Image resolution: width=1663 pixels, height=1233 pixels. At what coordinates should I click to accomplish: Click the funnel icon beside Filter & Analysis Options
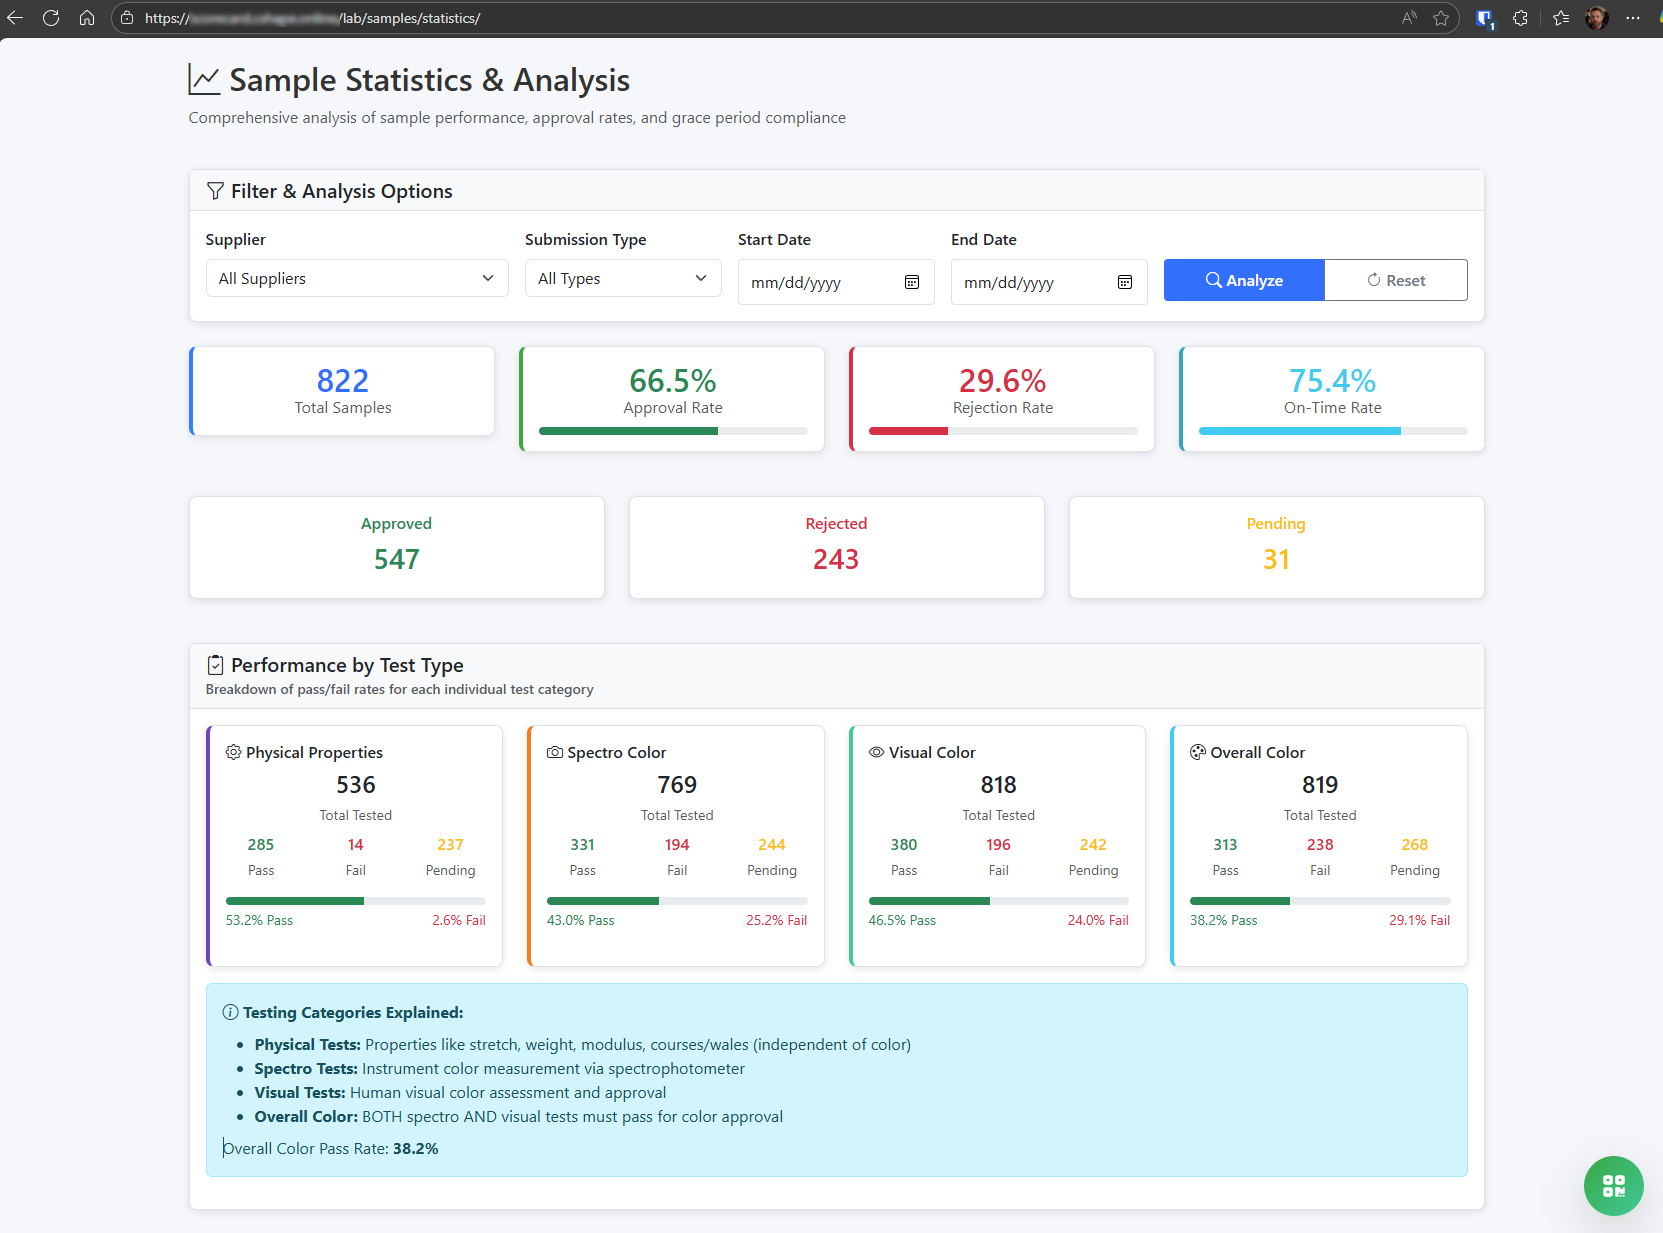(x=214, y=190)
